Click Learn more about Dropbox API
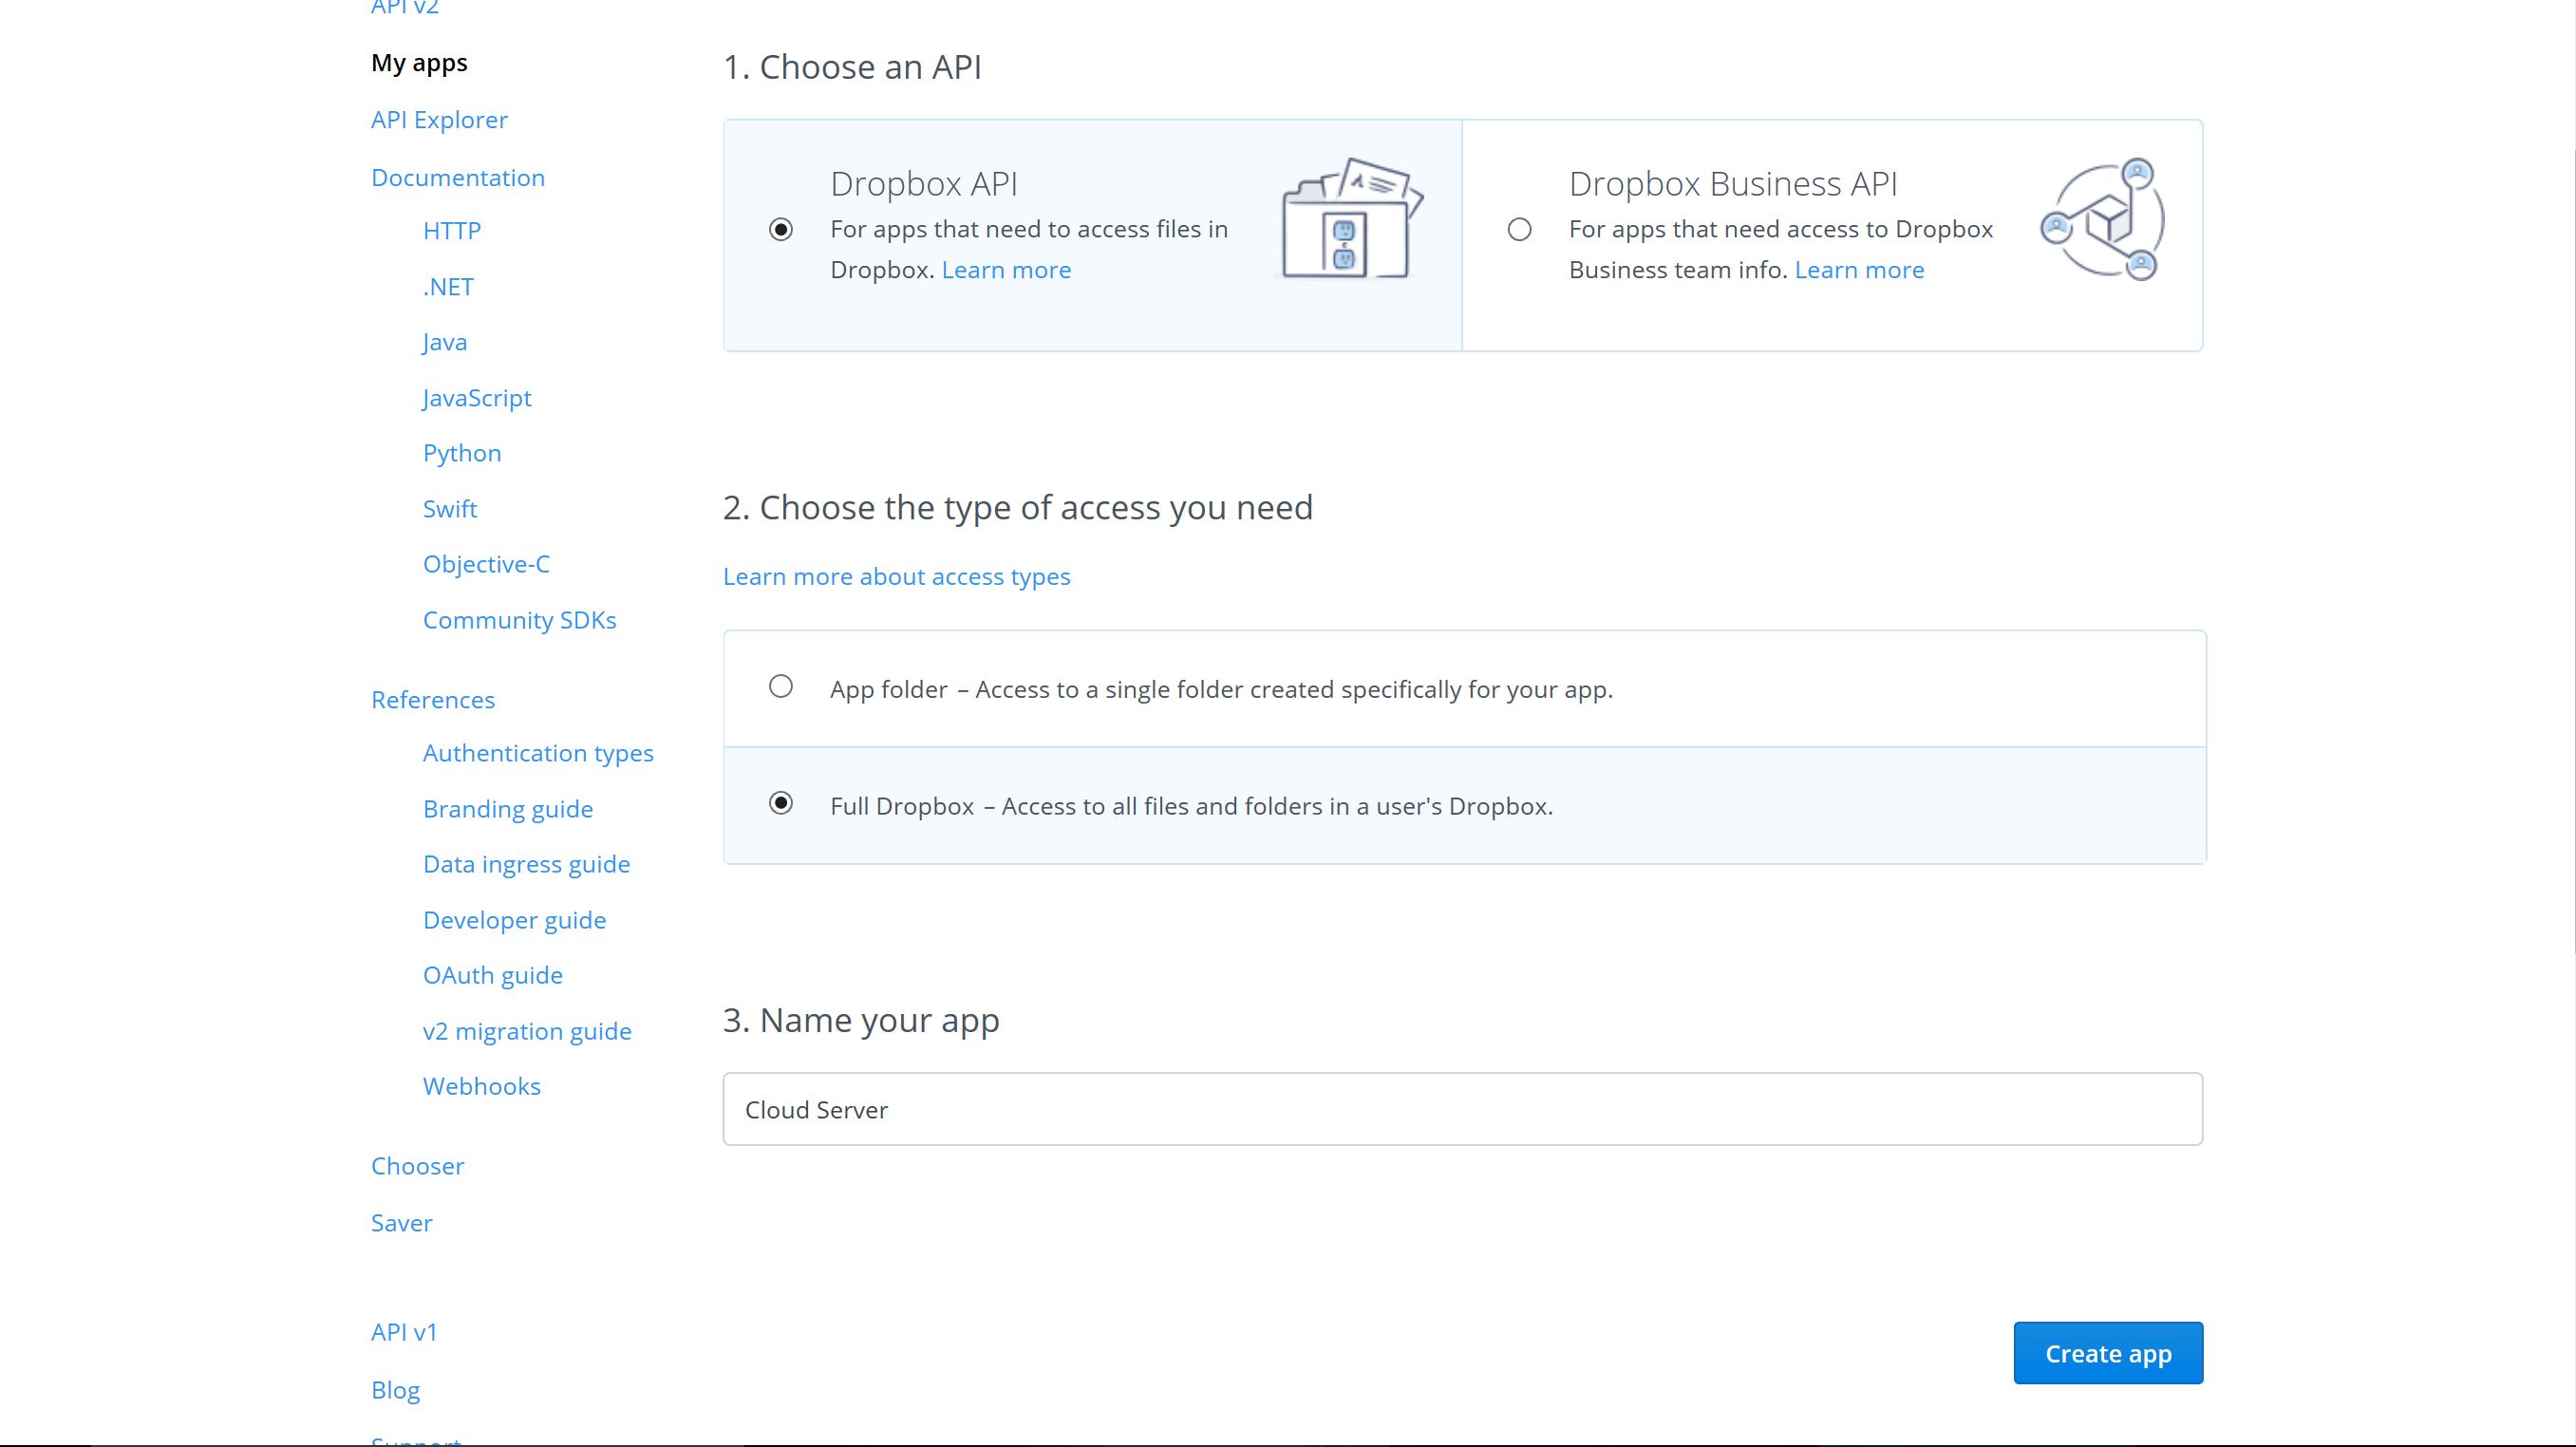The width and height of the screenshot is (2576, 1447). [1006, 269]
